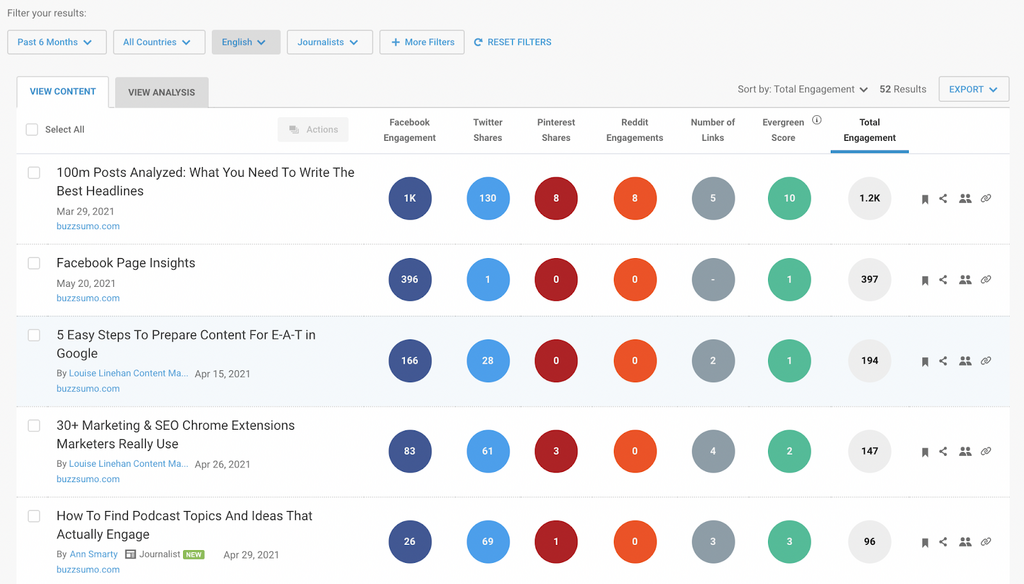View sharers icon for 5 Easy Steps article
The width and height of the screenshot is (1024, 584).
965,361
